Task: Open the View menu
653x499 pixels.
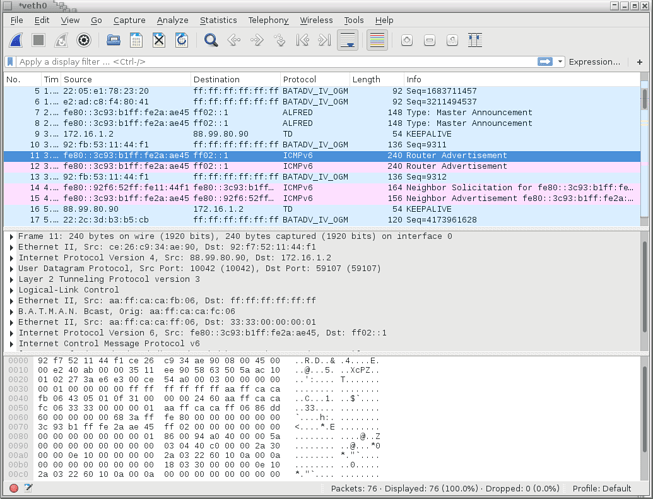Action: (x=70, y=20)
